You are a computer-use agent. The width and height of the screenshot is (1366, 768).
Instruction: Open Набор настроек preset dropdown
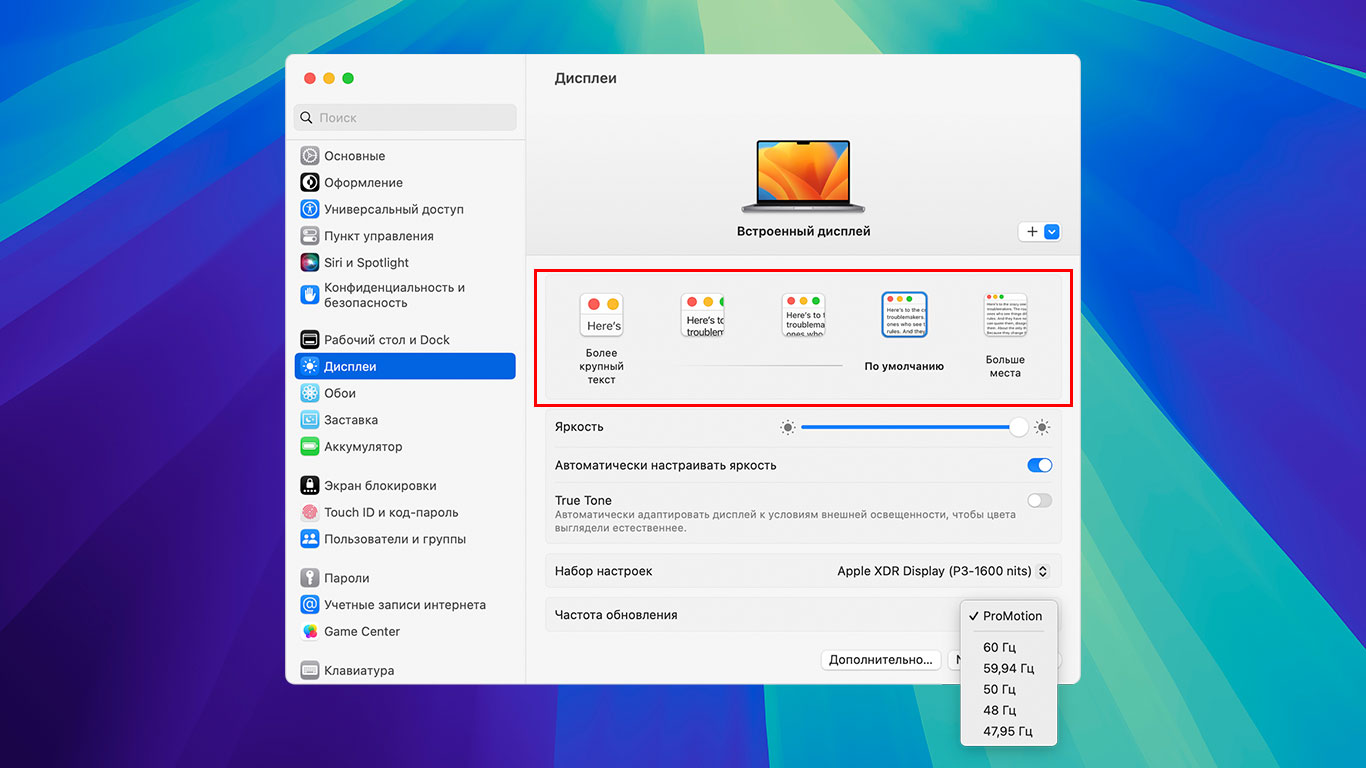942,572
